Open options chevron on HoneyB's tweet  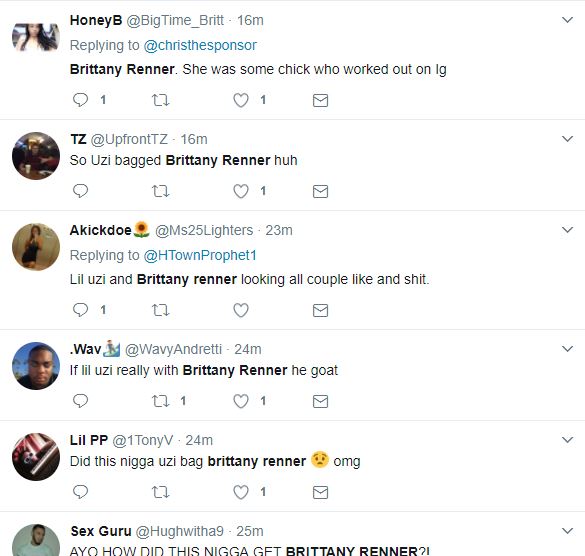pos(567,20)
